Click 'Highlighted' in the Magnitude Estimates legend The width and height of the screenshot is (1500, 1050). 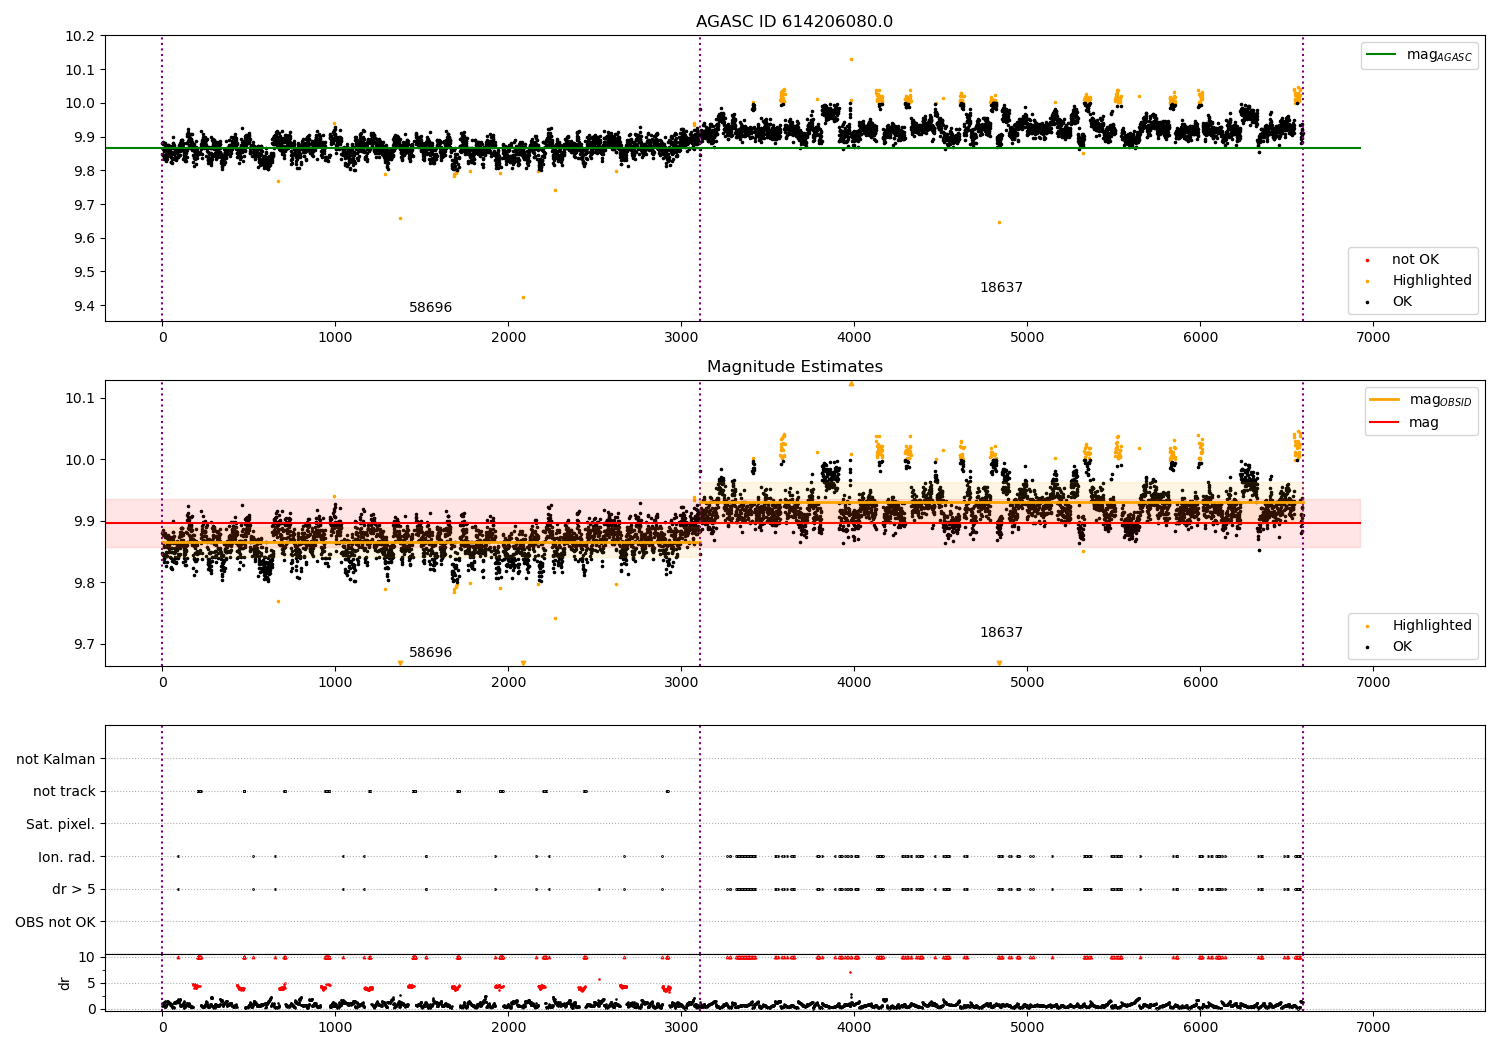point(1432,626)
